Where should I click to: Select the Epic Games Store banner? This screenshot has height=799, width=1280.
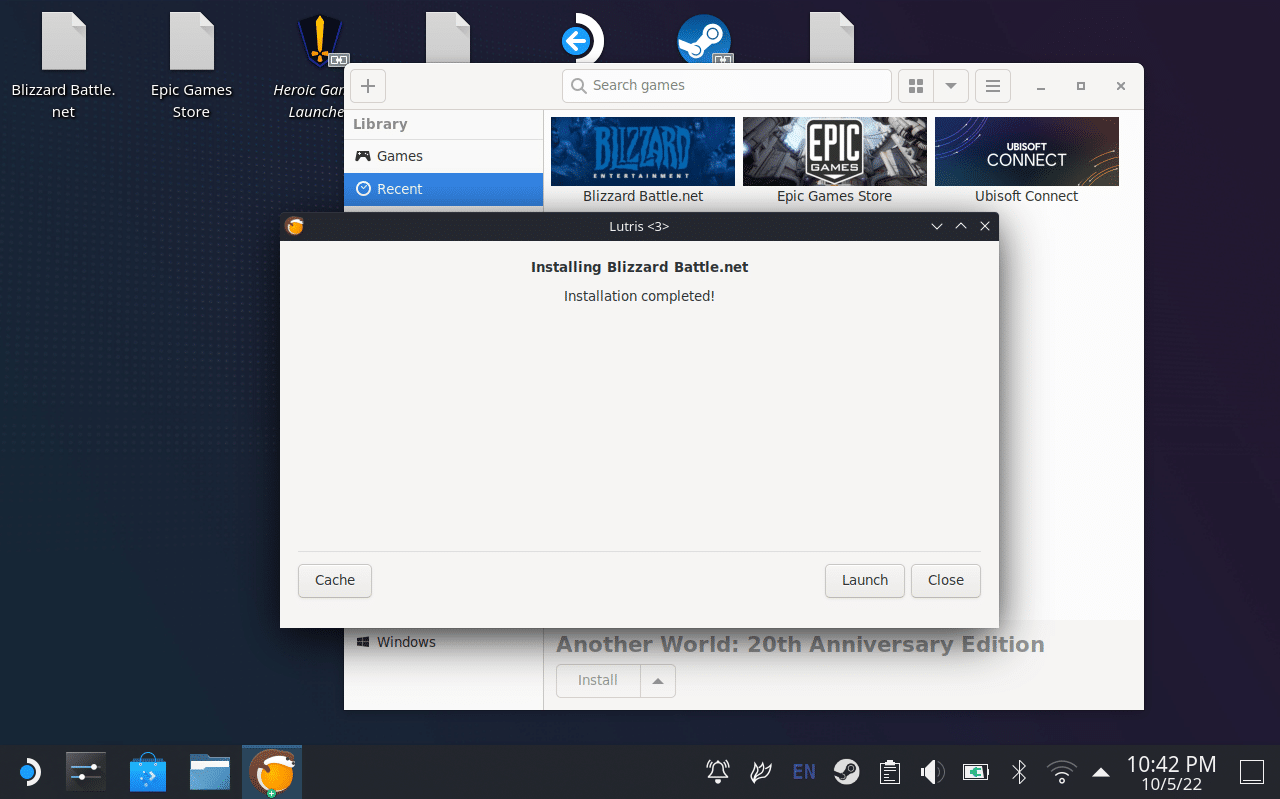pos(835,151)
